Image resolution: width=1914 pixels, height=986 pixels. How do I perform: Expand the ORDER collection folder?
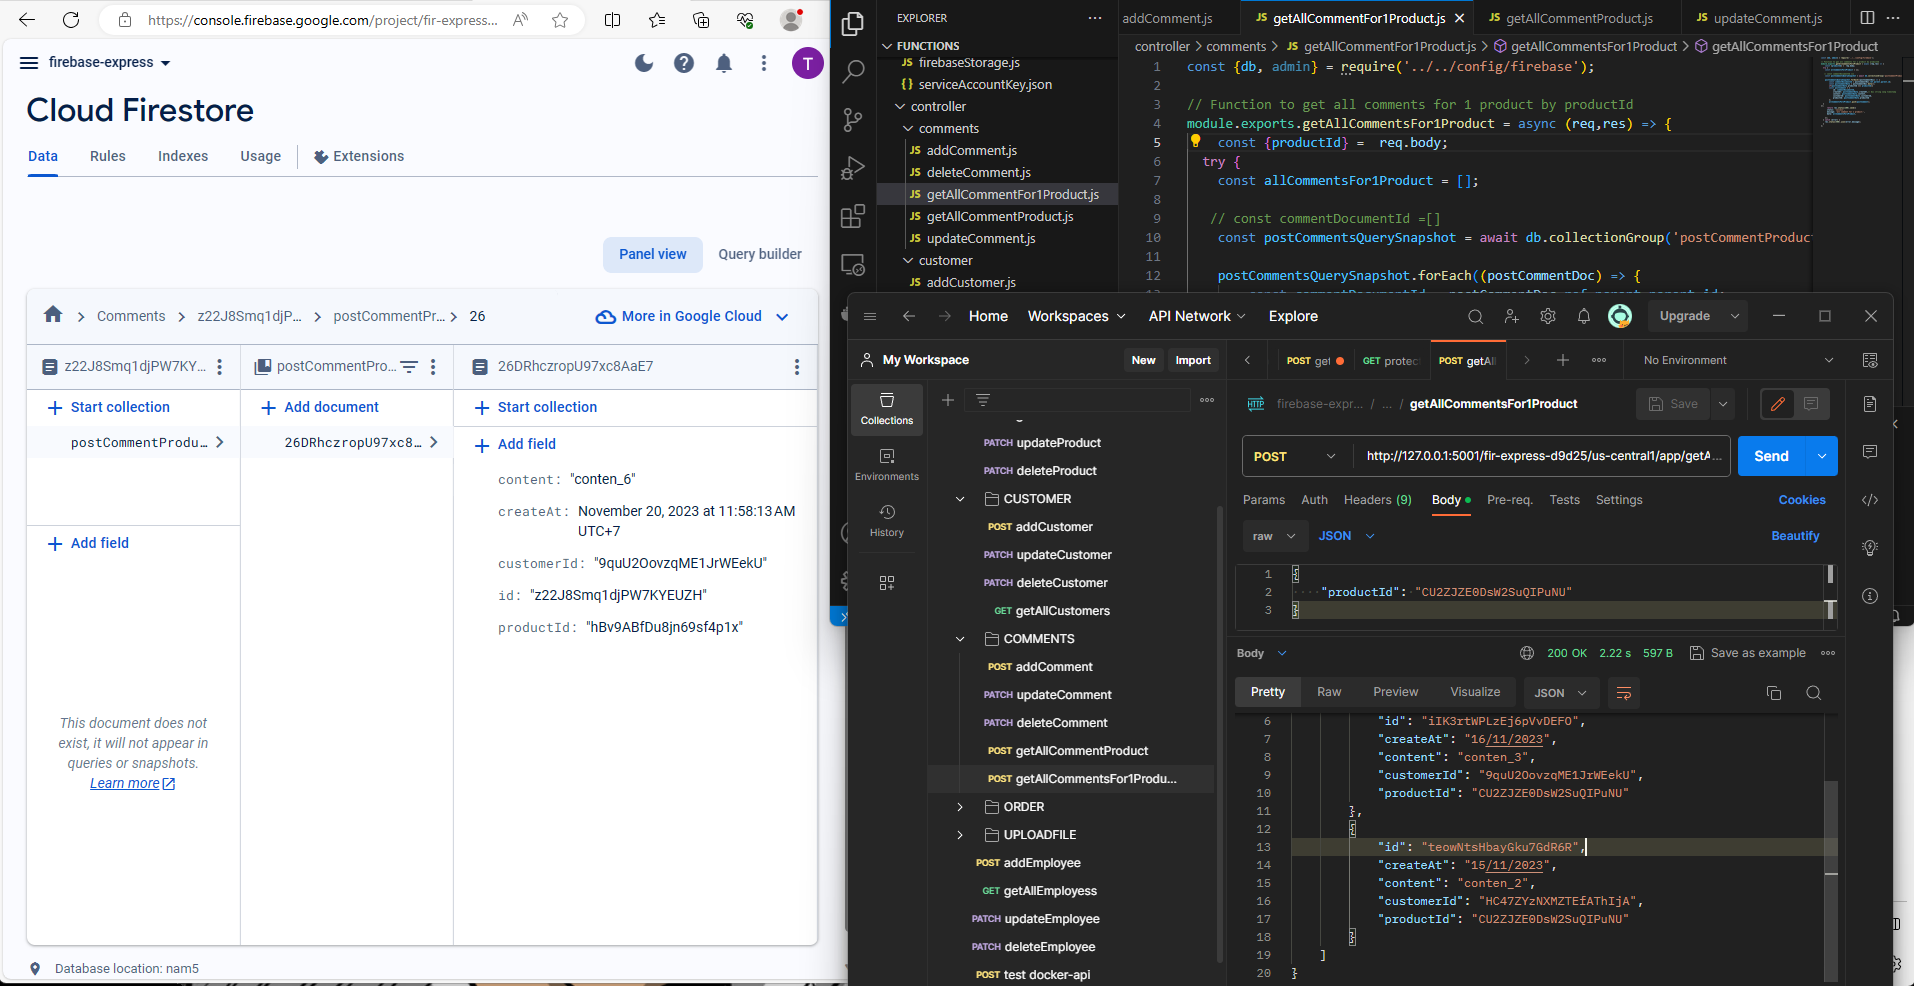(960, 807)
